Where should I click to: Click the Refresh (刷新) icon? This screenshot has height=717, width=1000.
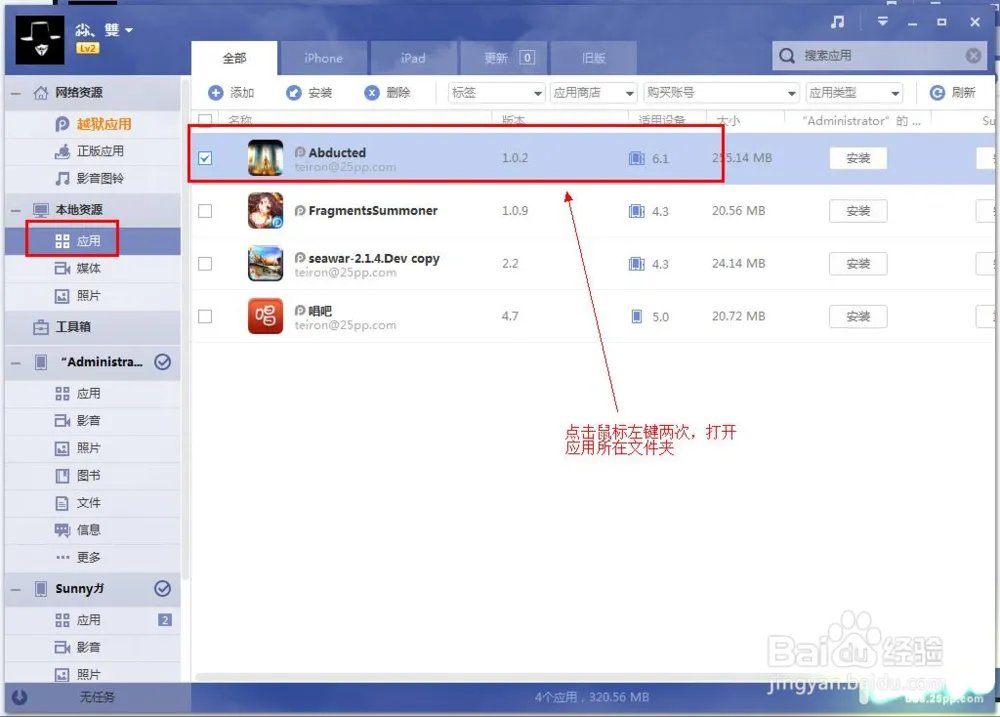pyautogui.click(x=937, y=93)
